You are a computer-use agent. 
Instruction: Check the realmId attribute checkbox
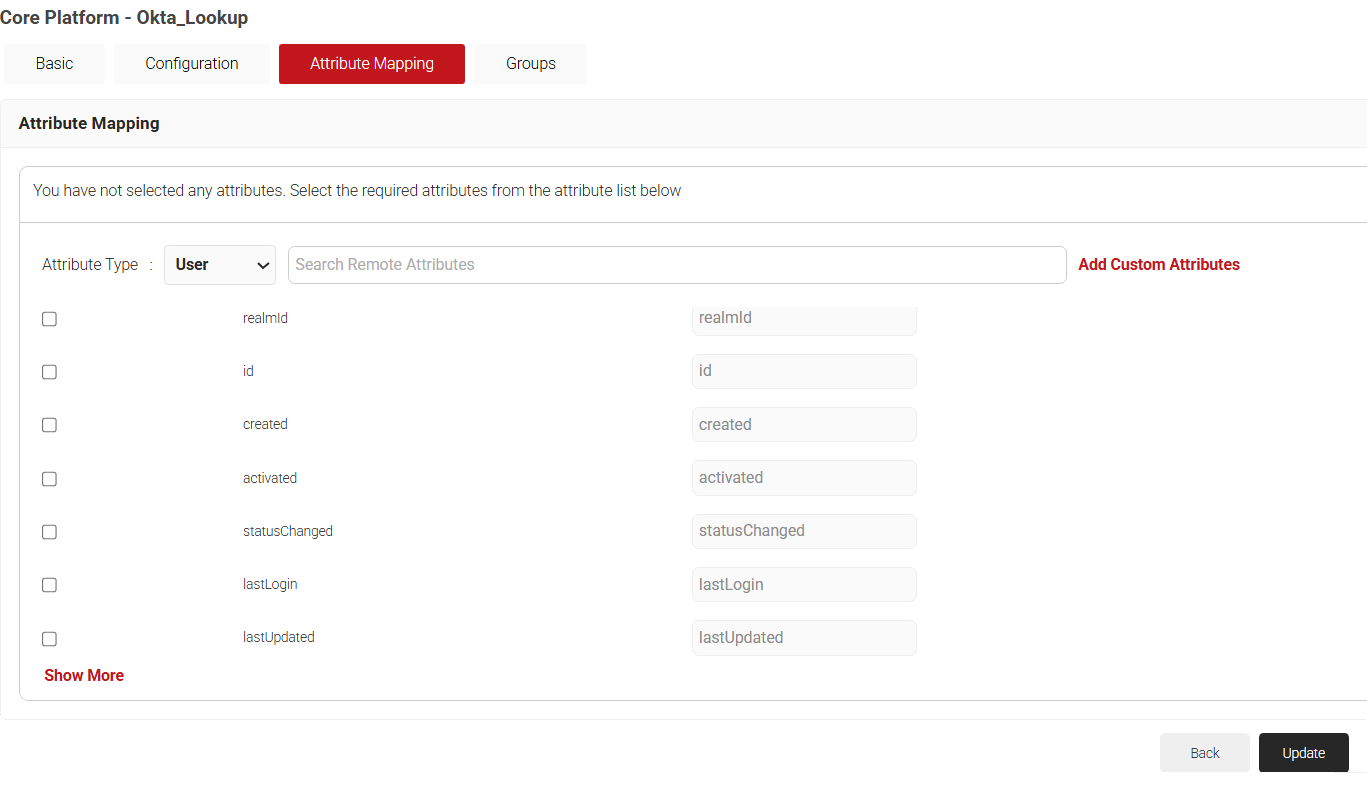(x=49, y=319)
